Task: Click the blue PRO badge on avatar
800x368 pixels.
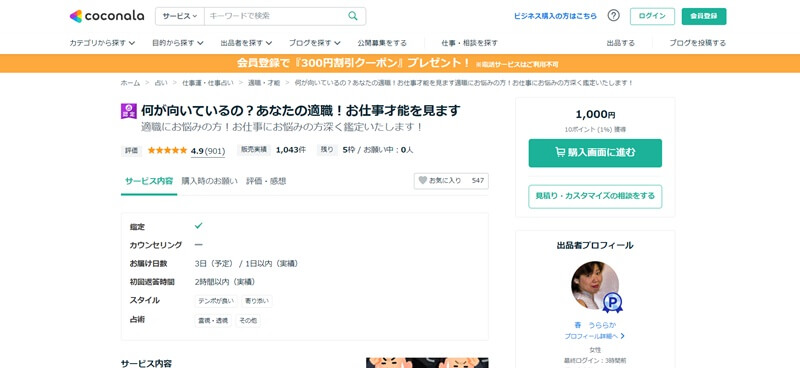Action: click(612, 303)
